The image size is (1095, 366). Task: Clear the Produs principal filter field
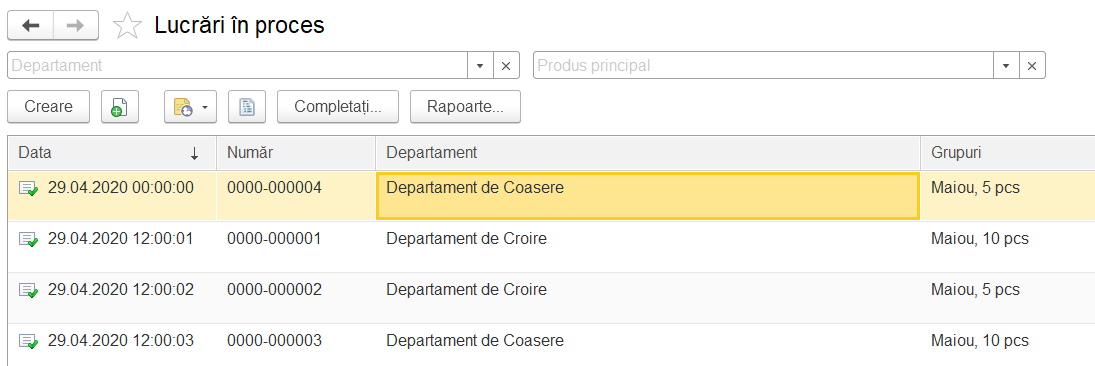pyautogui.click(x=1032, y=66)
